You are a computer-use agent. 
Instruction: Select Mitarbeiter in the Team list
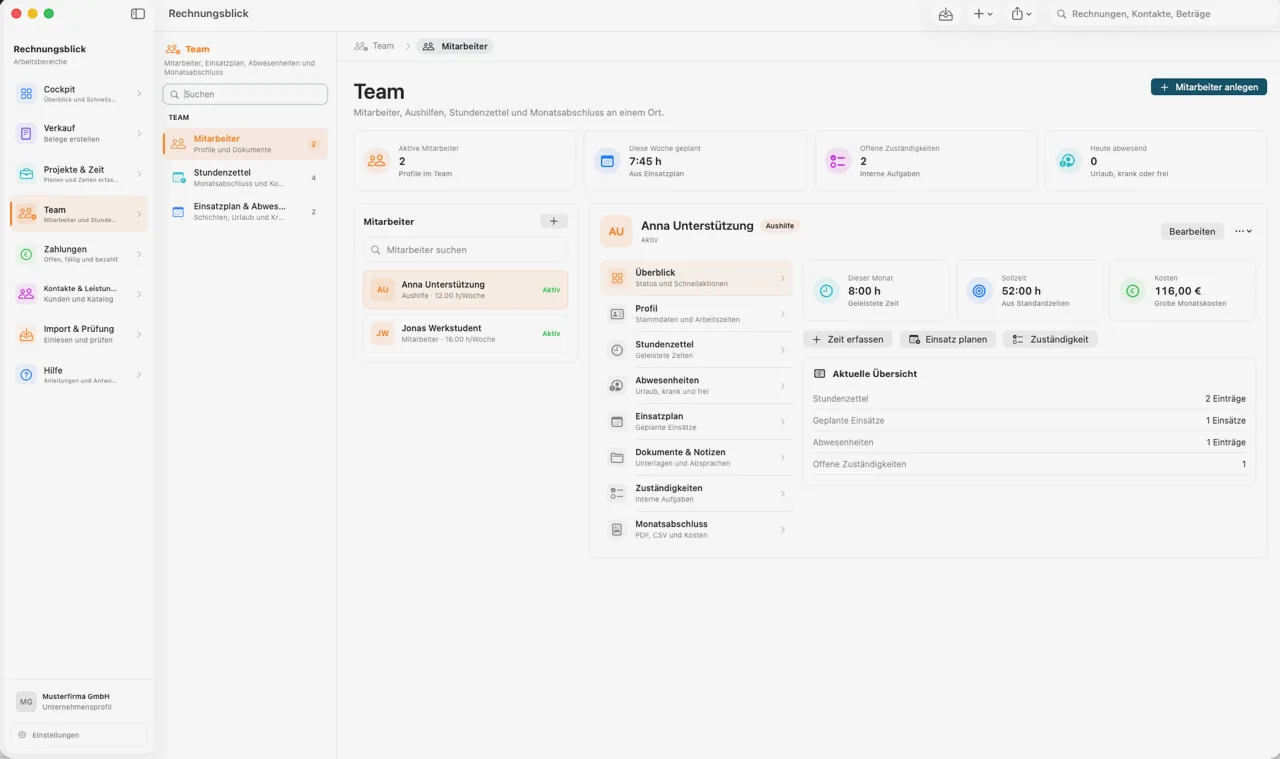tap(245, 144)
